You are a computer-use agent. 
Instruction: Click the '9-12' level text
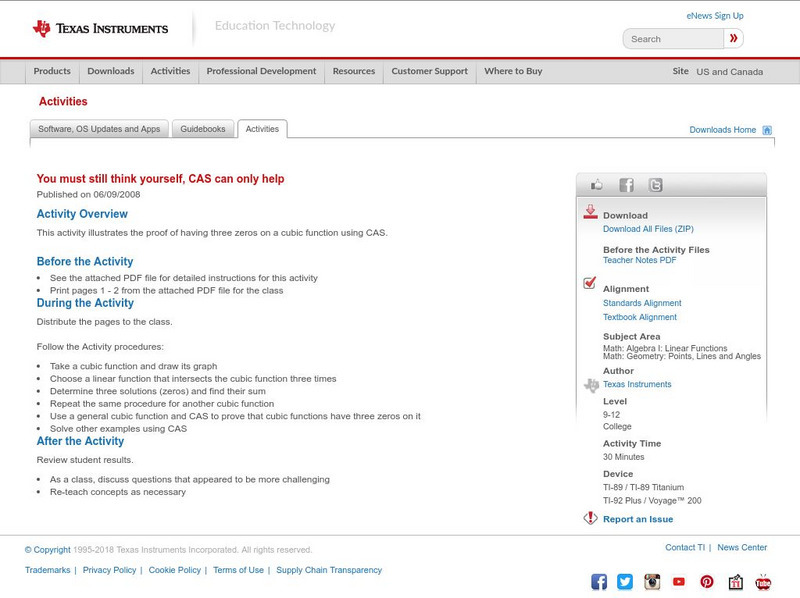click(611, 415)
